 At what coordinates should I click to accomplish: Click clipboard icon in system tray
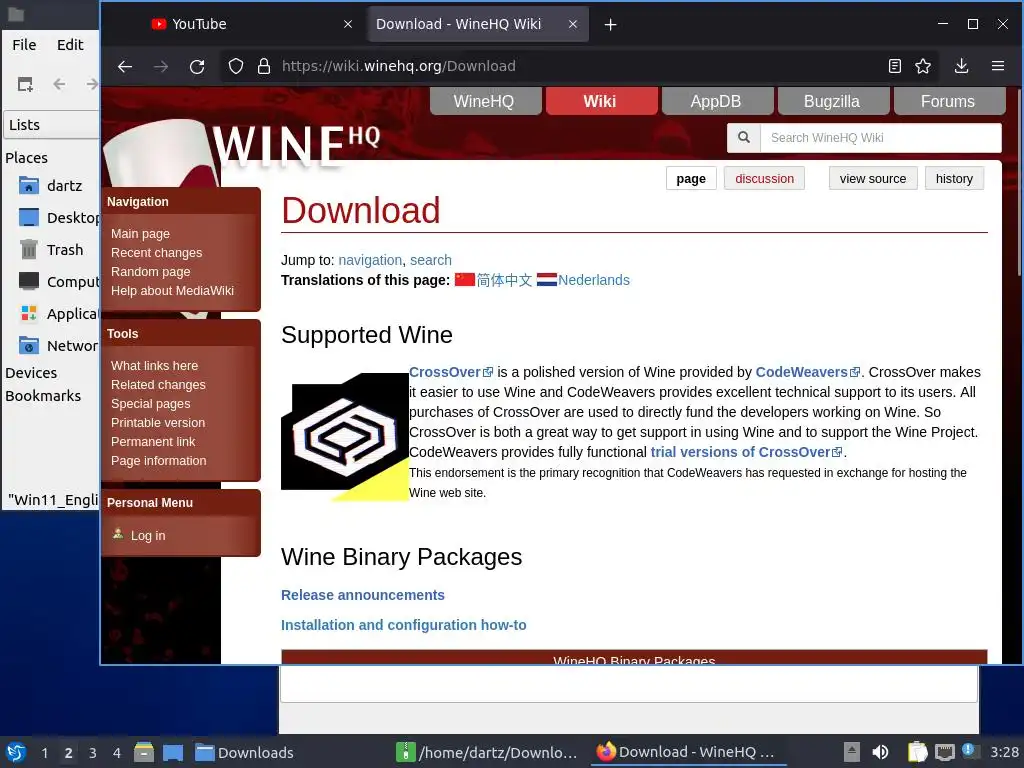click(x=918, y=752)
